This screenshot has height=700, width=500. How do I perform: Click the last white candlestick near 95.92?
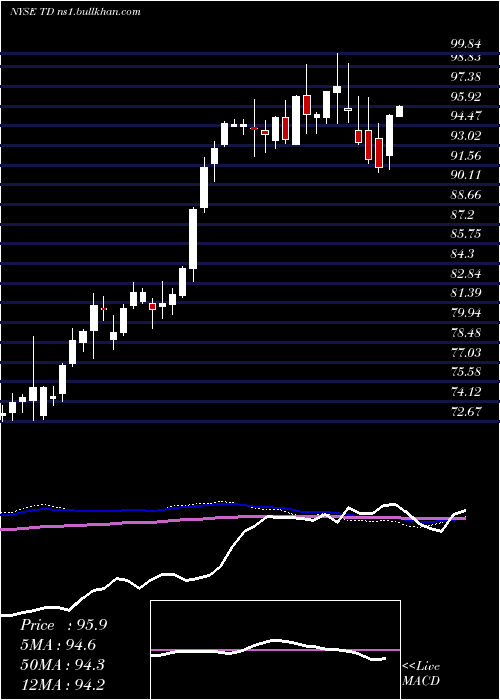click(400, 111)
